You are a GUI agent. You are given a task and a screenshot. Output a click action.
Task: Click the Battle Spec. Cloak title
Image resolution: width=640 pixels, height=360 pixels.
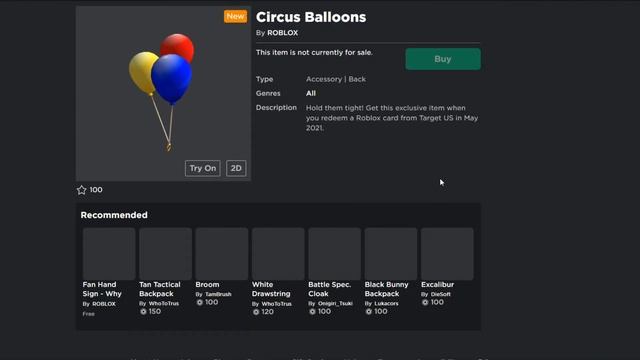329,289
